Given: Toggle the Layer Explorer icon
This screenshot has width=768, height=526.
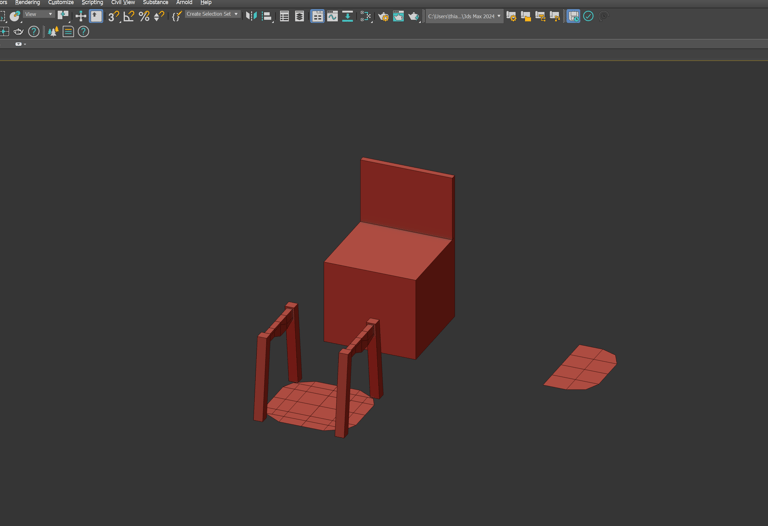Looking at the screenshot, I should [x=299, y=16].
